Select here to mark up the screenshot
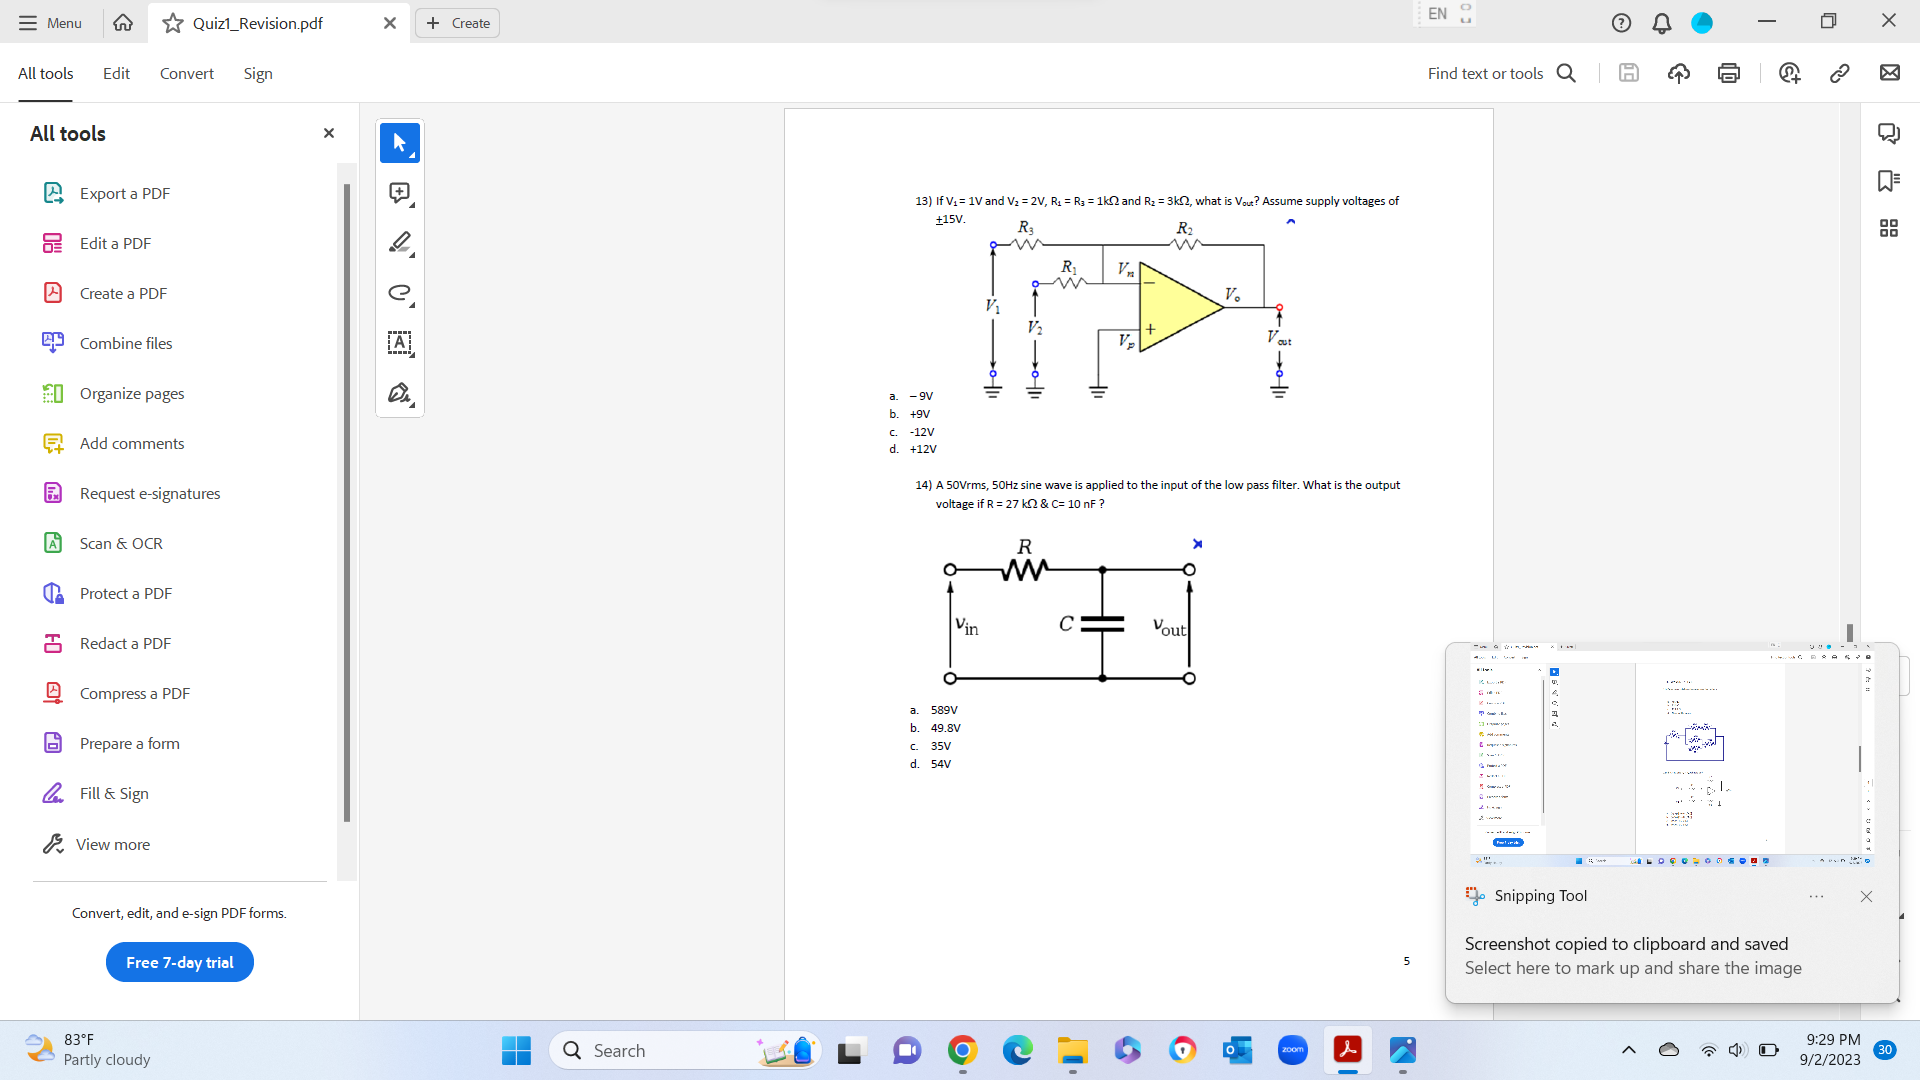The width and height of the screenshot is (1920, 1080). point(1633,968)
